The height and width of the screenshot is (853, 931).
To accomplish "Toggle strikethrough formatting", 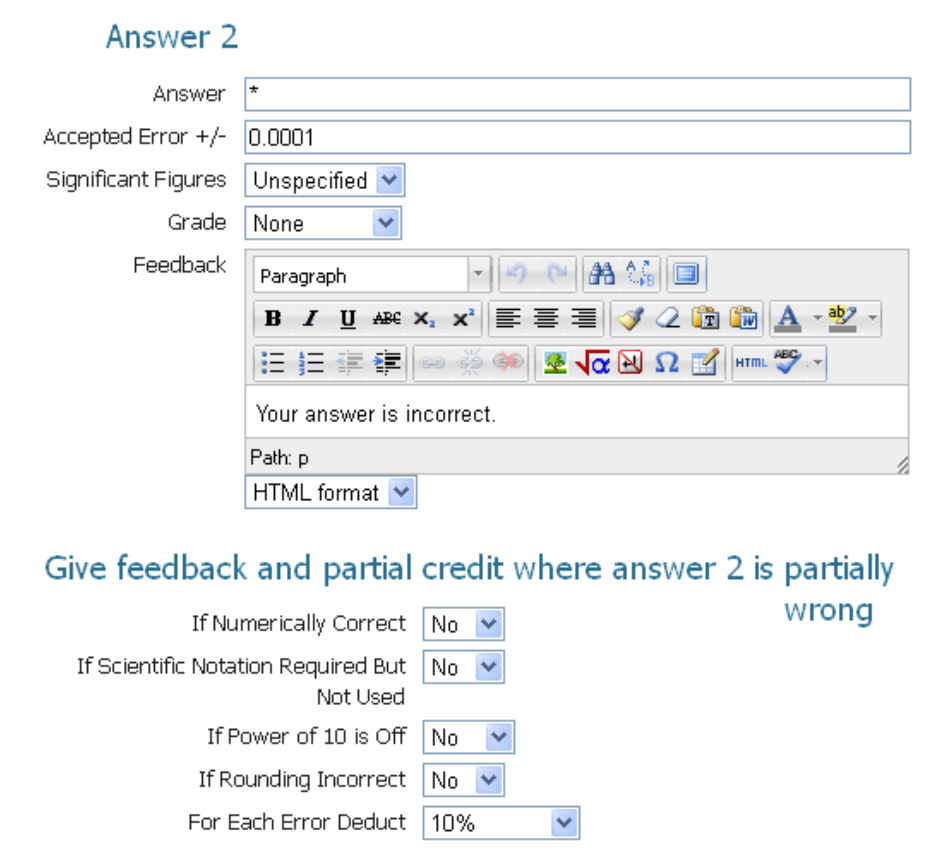I will click(x=385, y=317).
